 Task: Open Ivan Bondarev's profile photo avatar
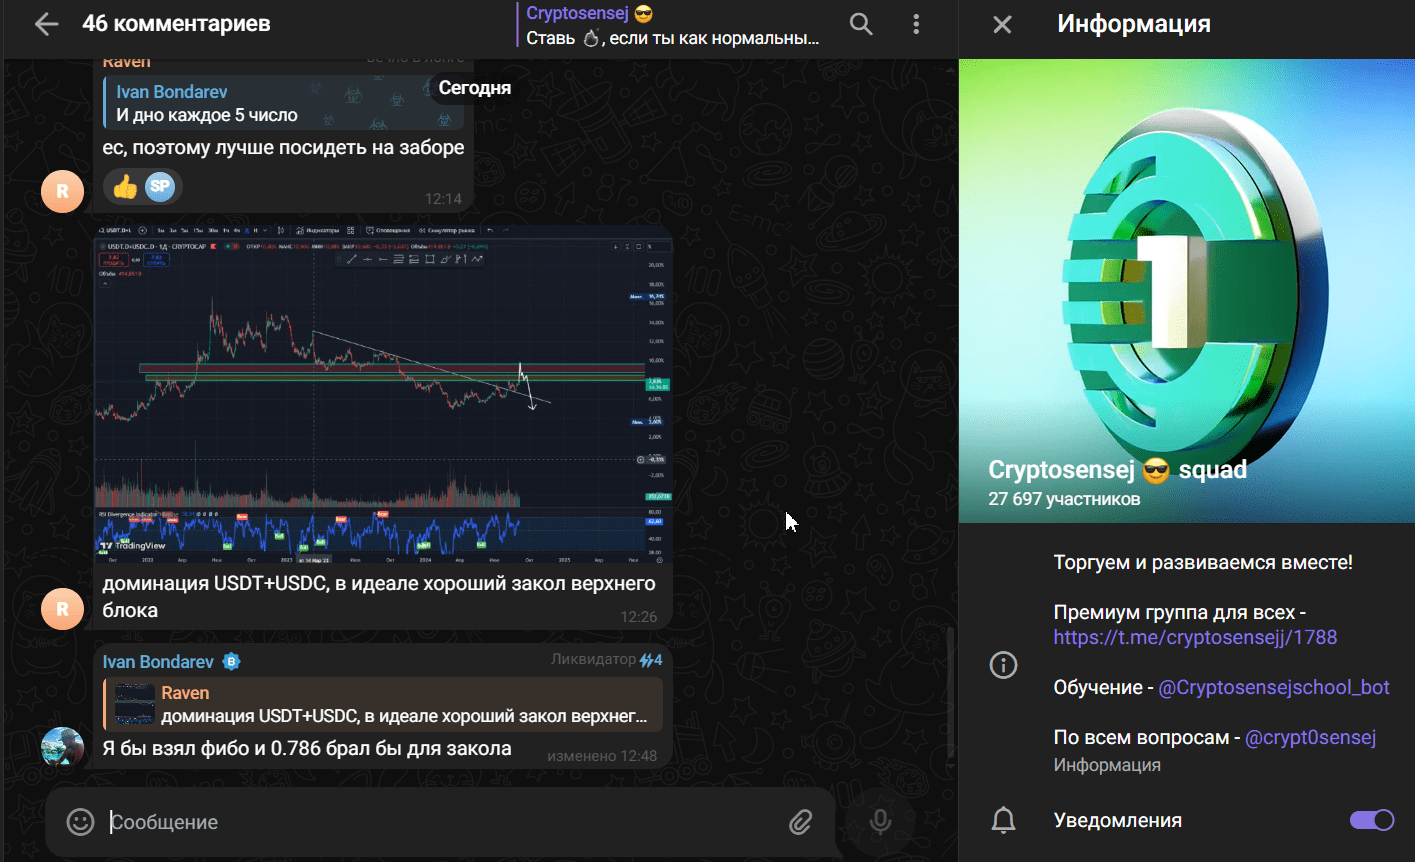[x=62, y=747]
